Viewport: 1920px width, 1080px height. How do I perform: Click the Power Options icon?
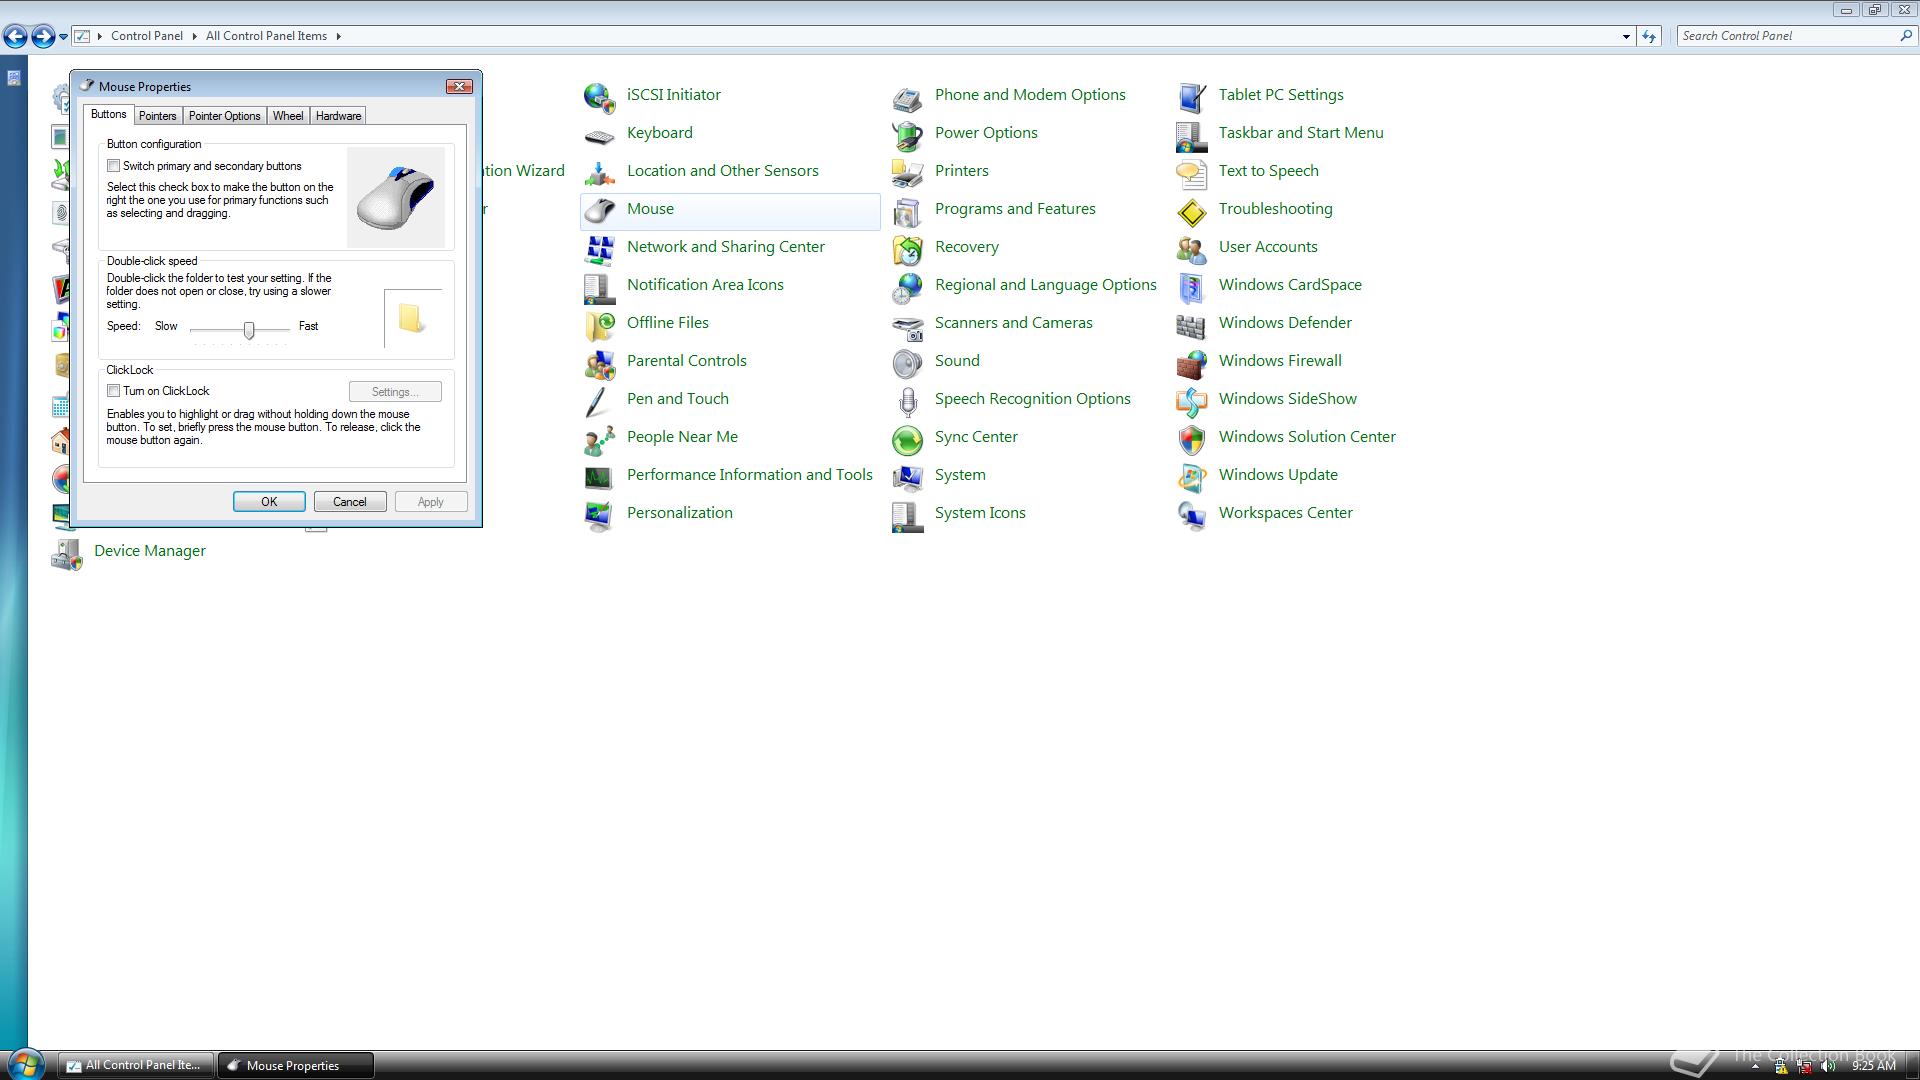[x=907, y=134]
